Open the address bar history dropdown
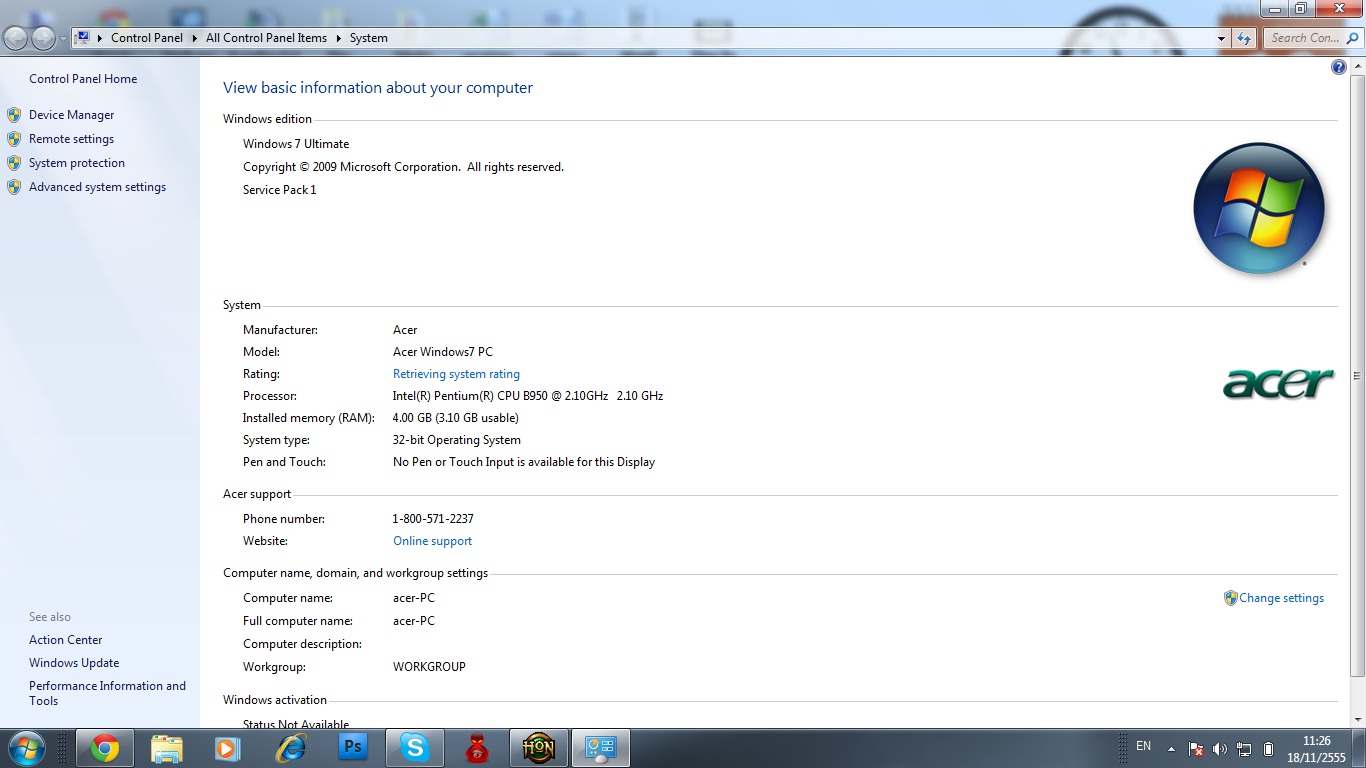The image size is (1366, 768). pyautogui.click(x=1221, y=38)
